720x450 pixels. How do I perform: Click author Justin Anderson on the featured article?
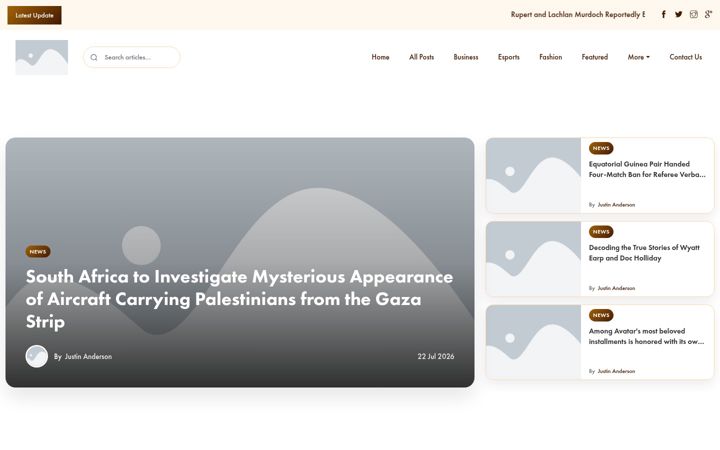pyautogui.click(x=88, y=356)
